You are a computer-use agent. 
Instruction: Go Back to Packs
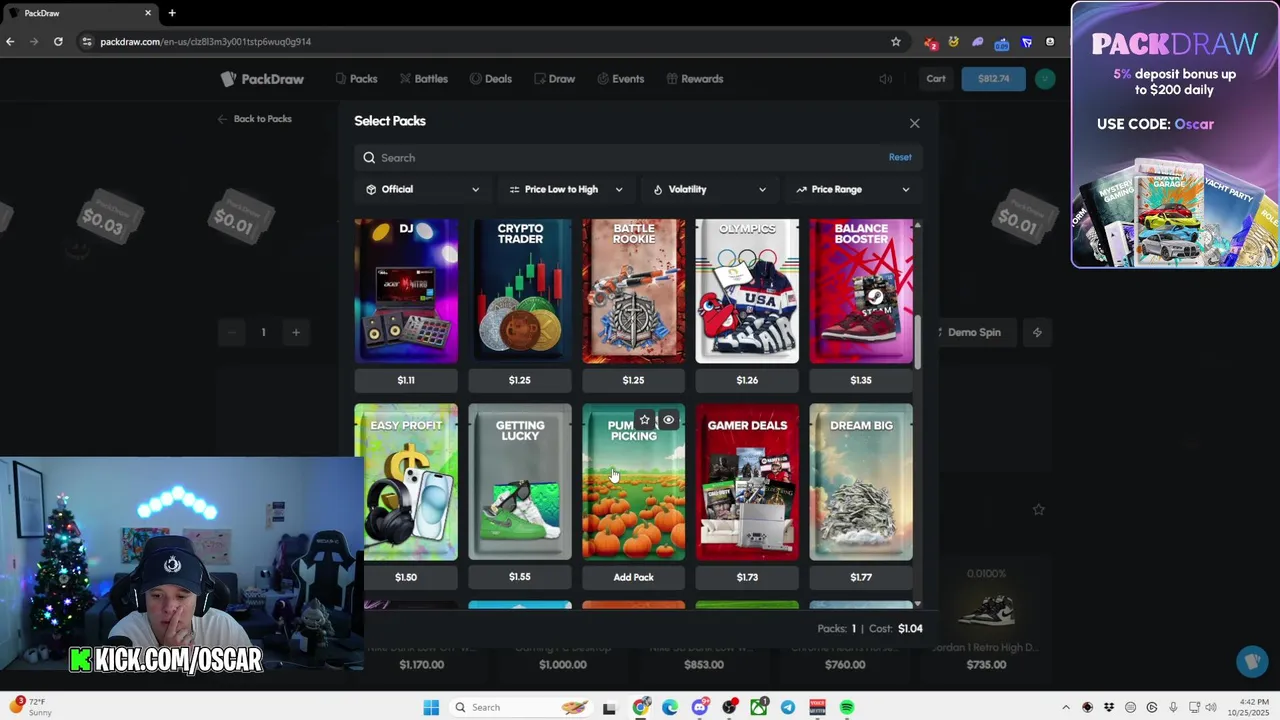(255, 119)
